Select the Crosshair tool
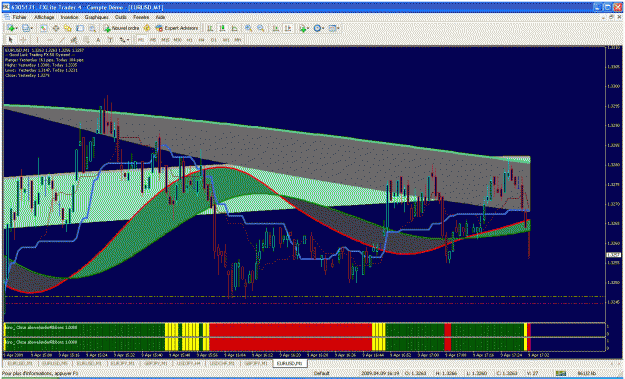Image resolution: width=625 pixels, height=379 pixels. click(23, 39)
